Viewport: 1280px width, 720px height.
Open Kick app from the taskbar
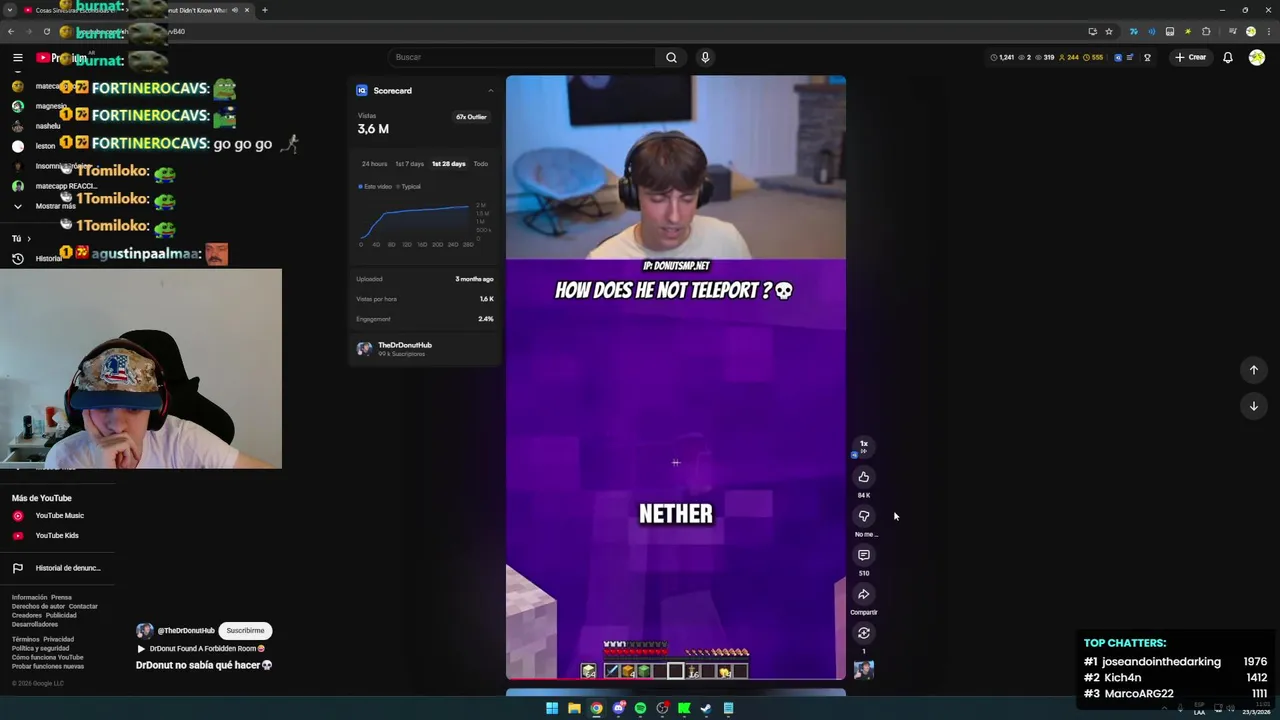(684, 708)
